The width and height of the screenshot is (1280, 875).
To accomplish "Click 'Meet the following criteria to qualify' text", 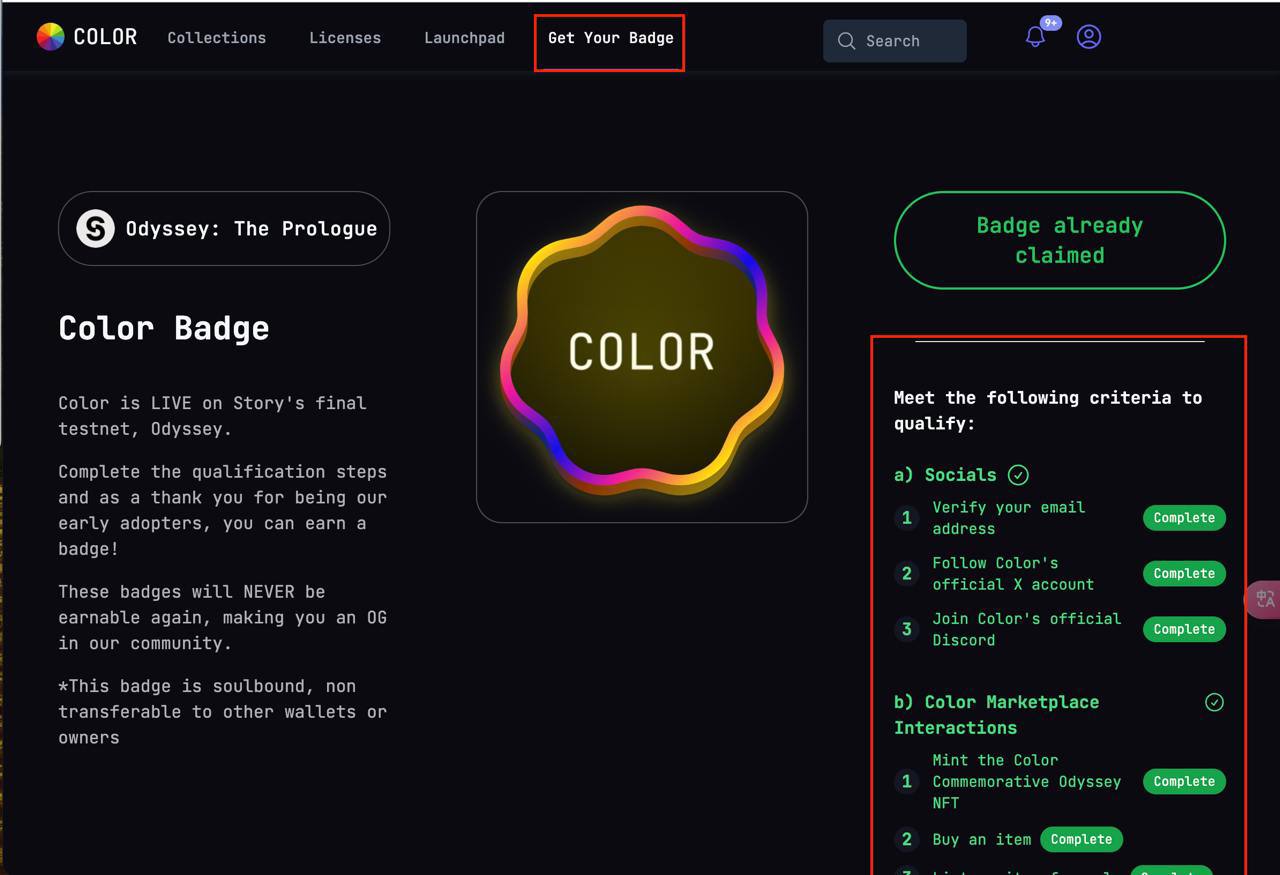I will click(x=1048, y=410).
